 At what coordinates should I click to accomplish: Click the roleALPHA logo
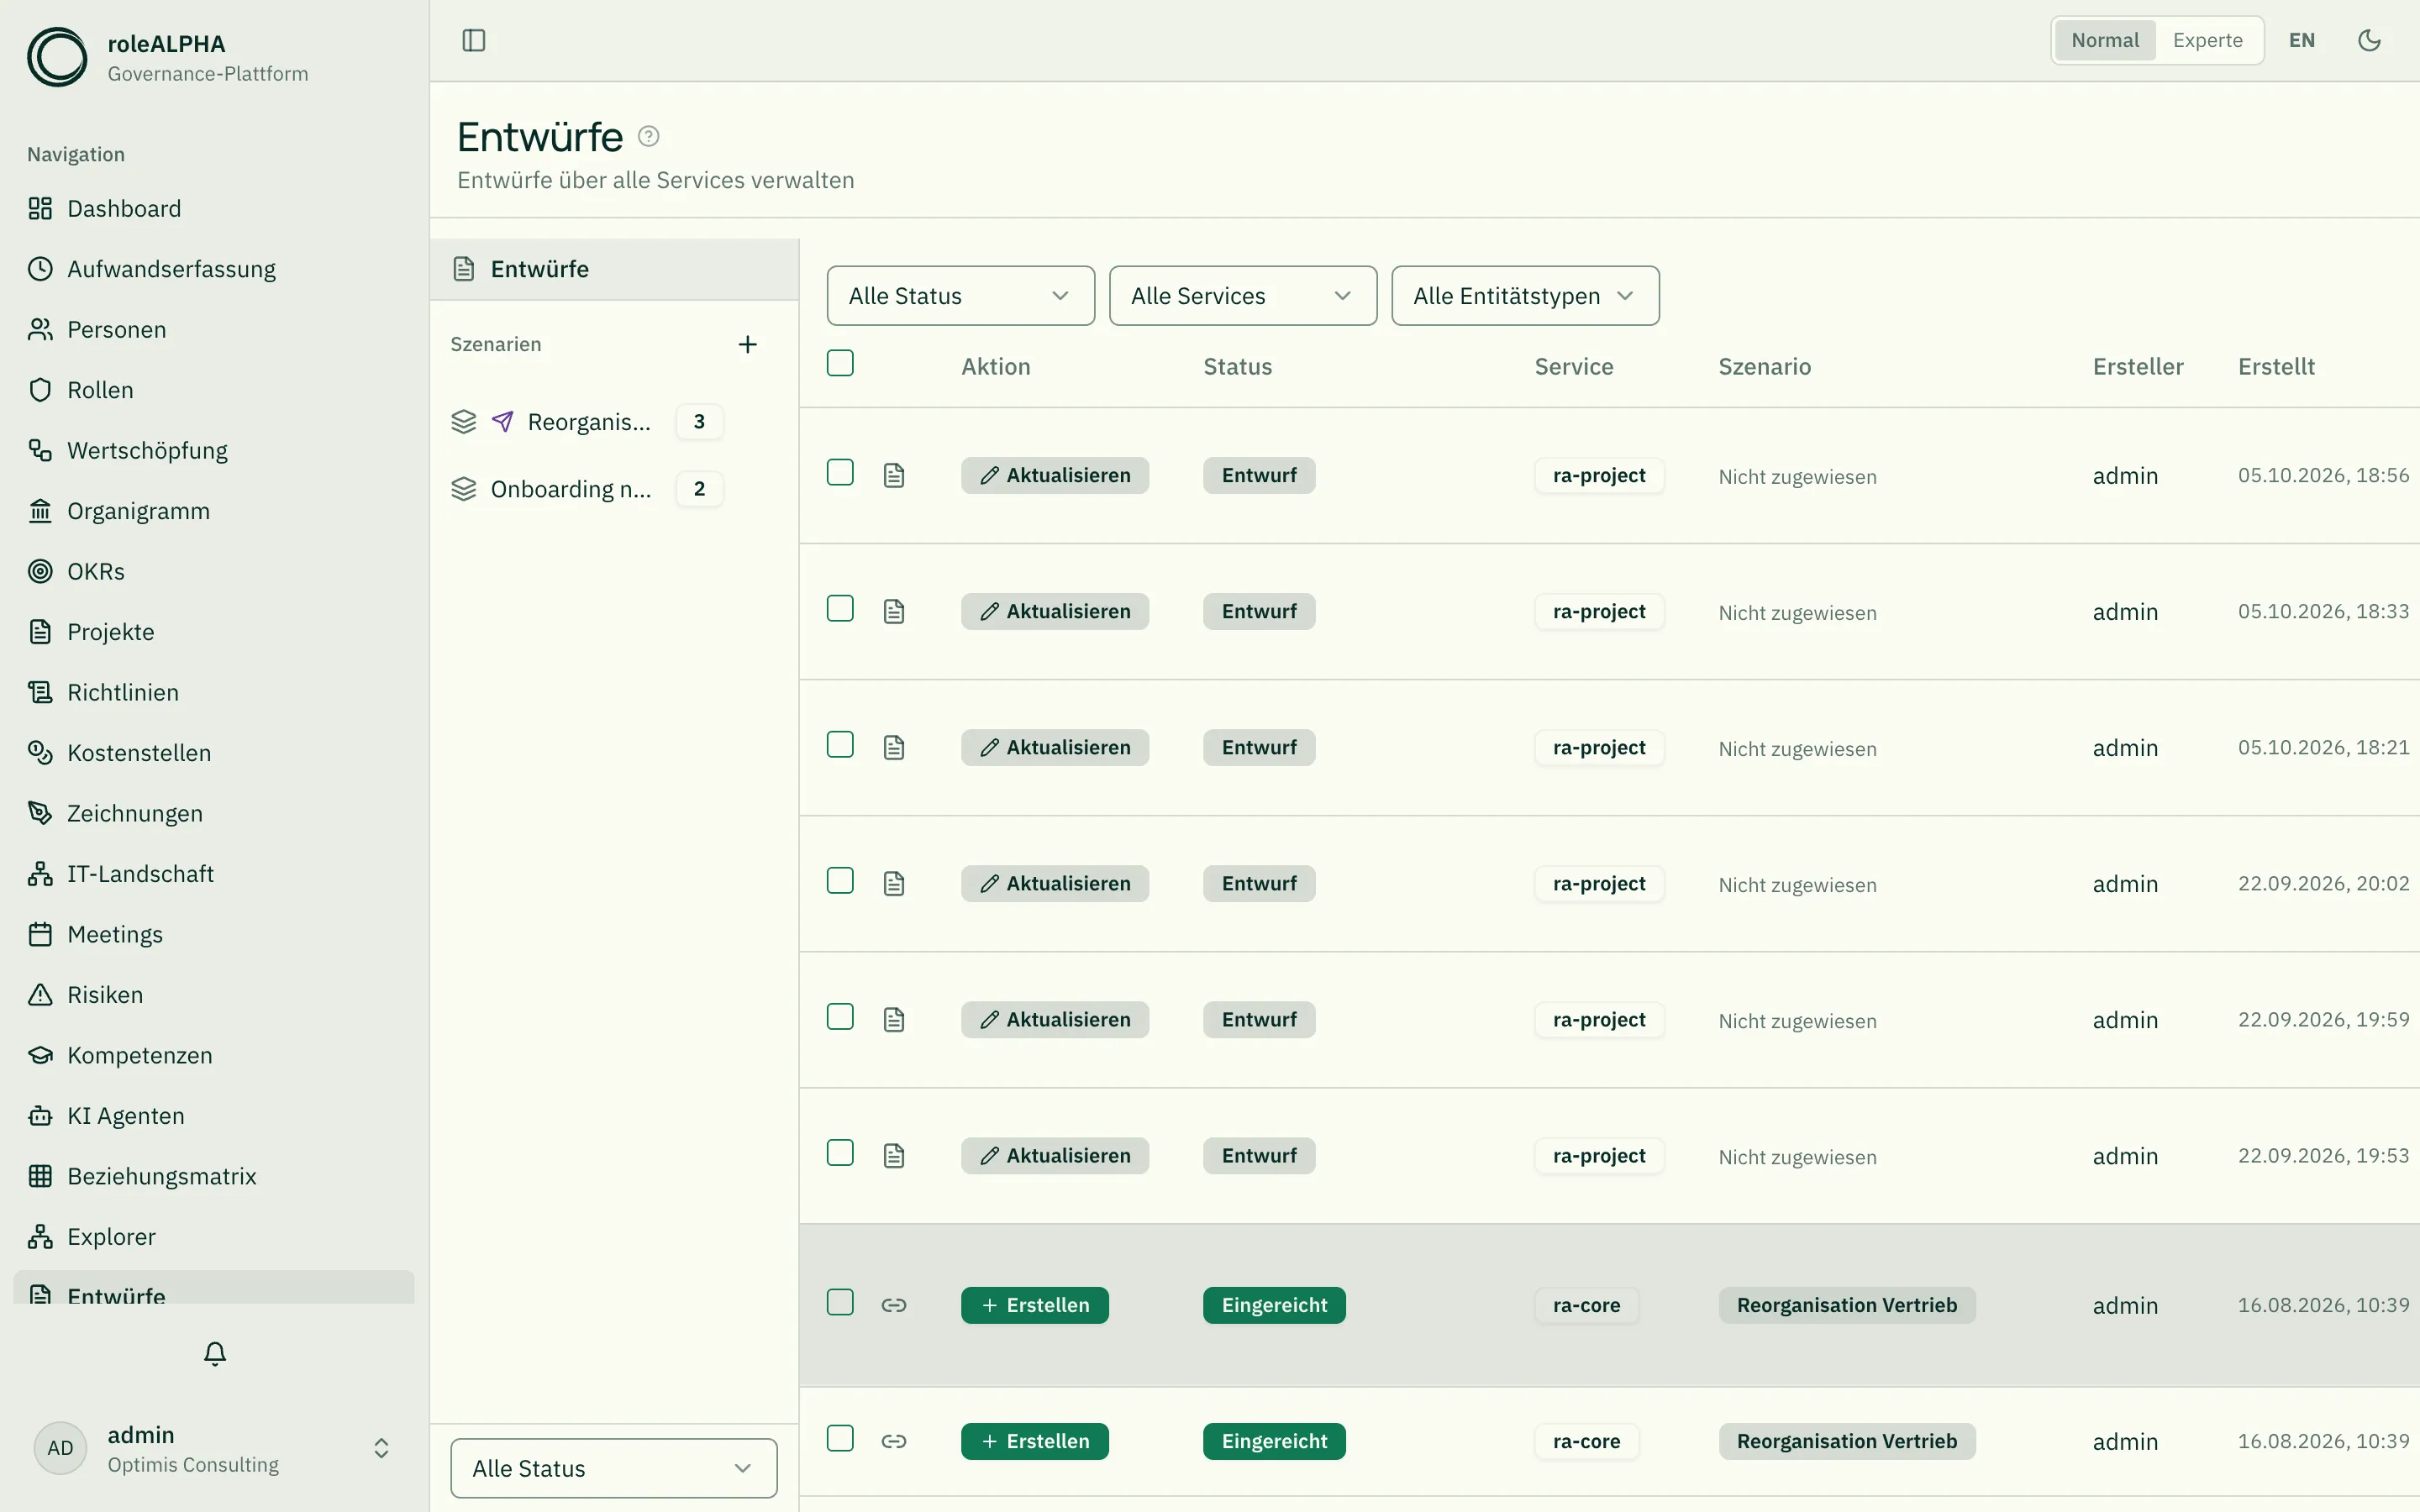57,57
